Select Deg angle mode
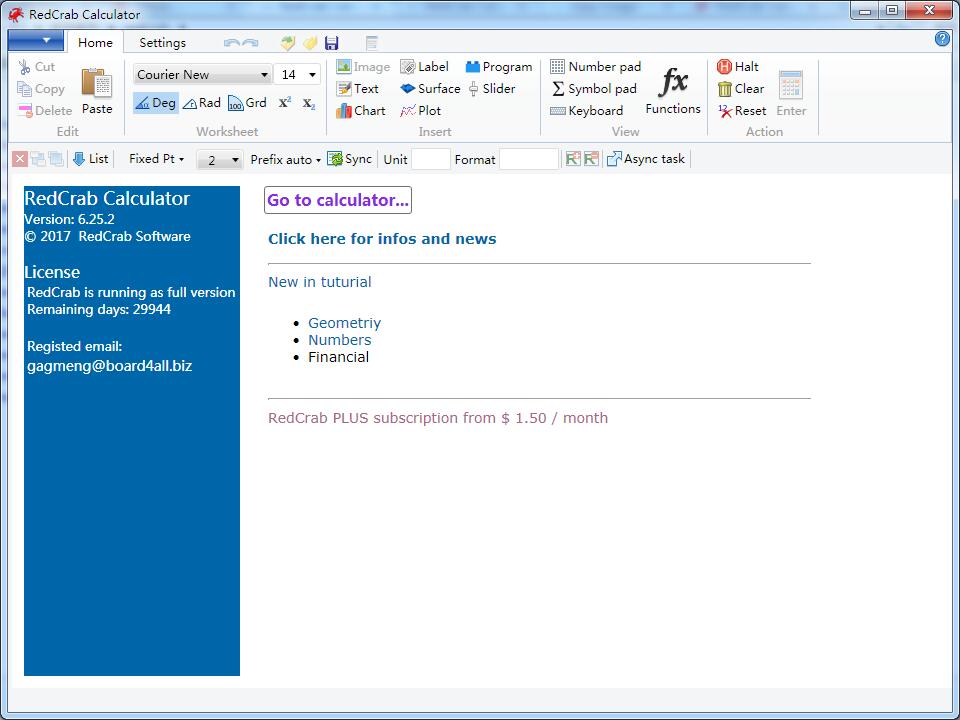Image resolution: width=960 pixels, height=720 pixels. [156, 103]
